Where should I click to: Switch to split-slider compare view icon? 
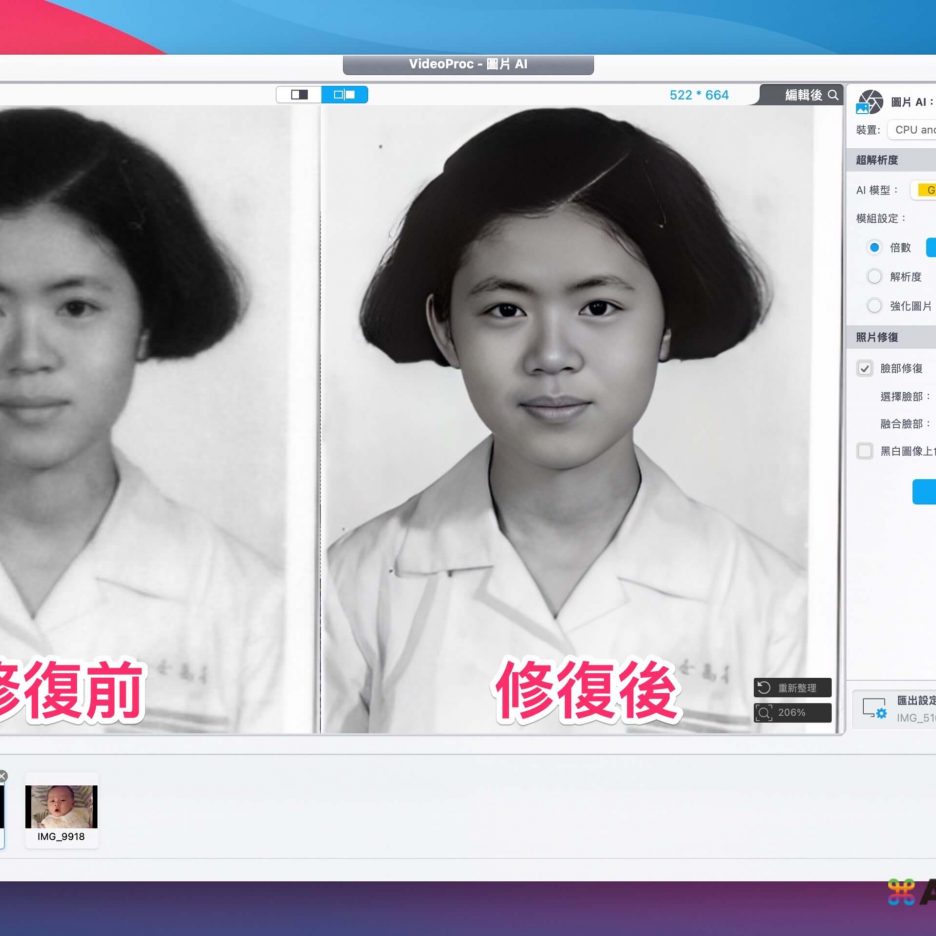(299, 94)
